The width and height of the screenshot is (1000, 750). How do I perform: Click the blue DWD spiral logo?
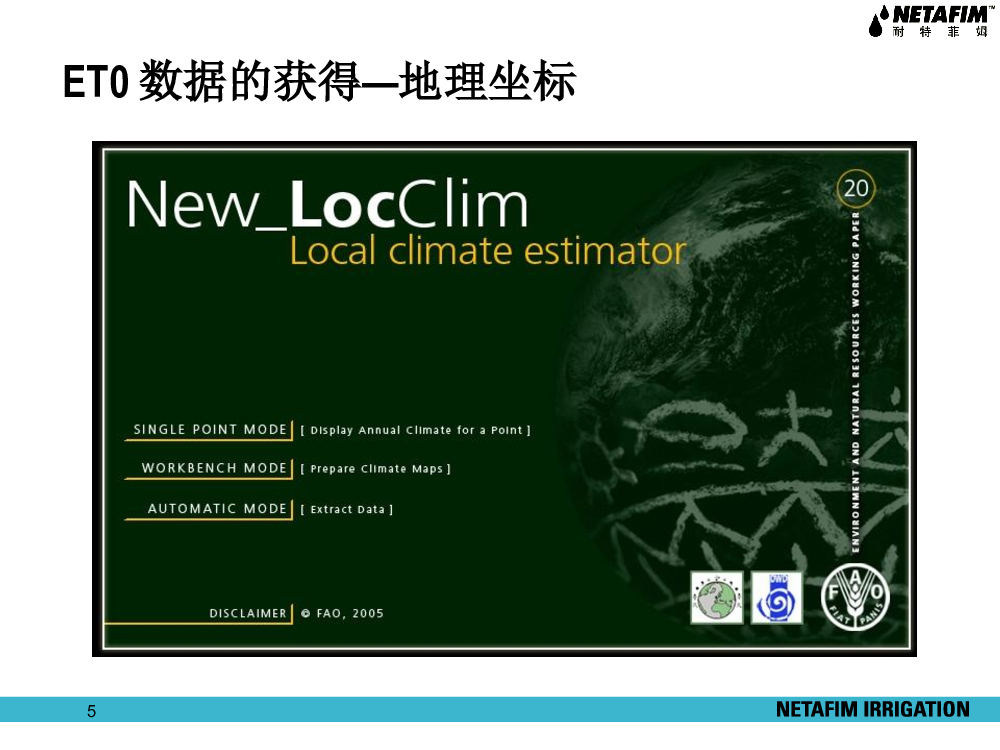(x=776, y=597)
